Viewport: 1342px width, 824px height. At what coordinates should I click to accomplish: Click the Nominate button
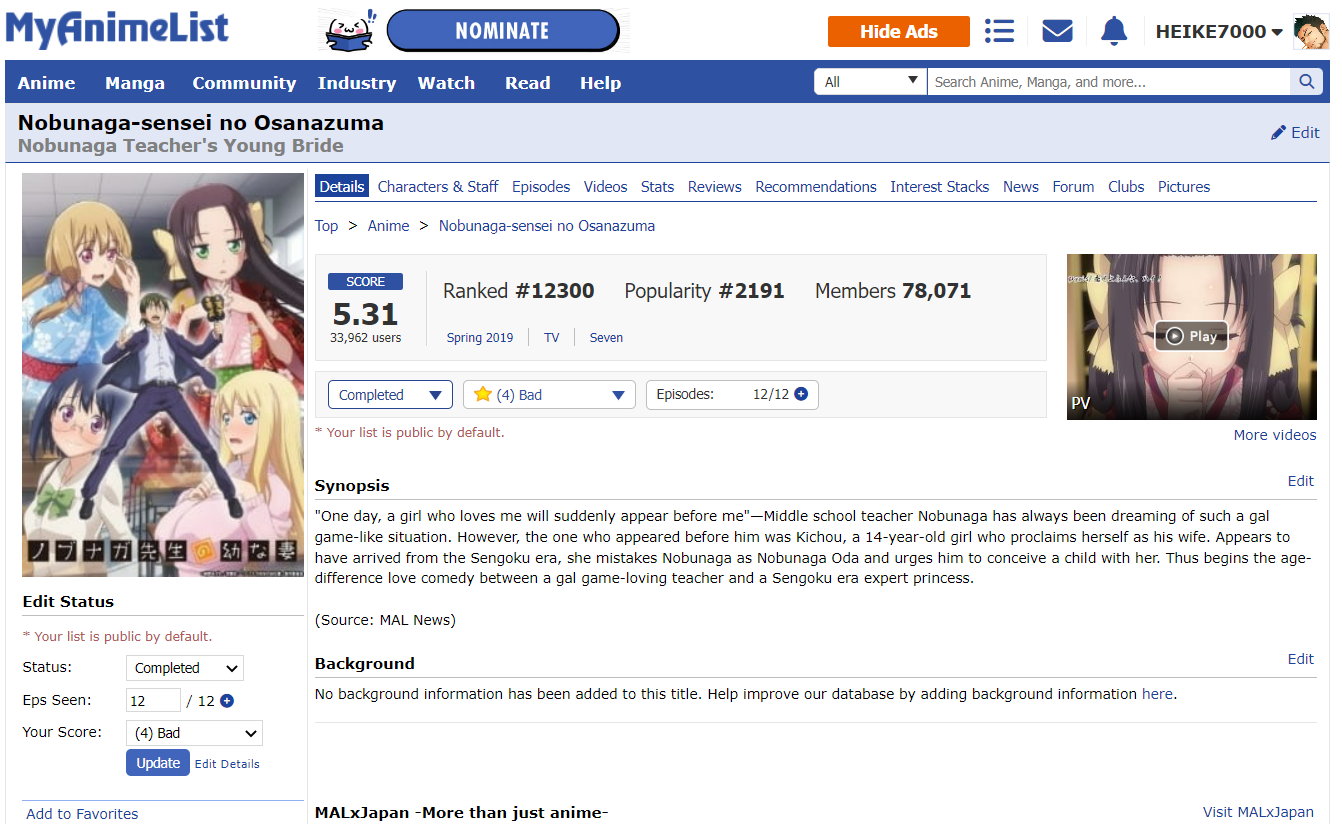pyautogui.click(x=503, y=31)
